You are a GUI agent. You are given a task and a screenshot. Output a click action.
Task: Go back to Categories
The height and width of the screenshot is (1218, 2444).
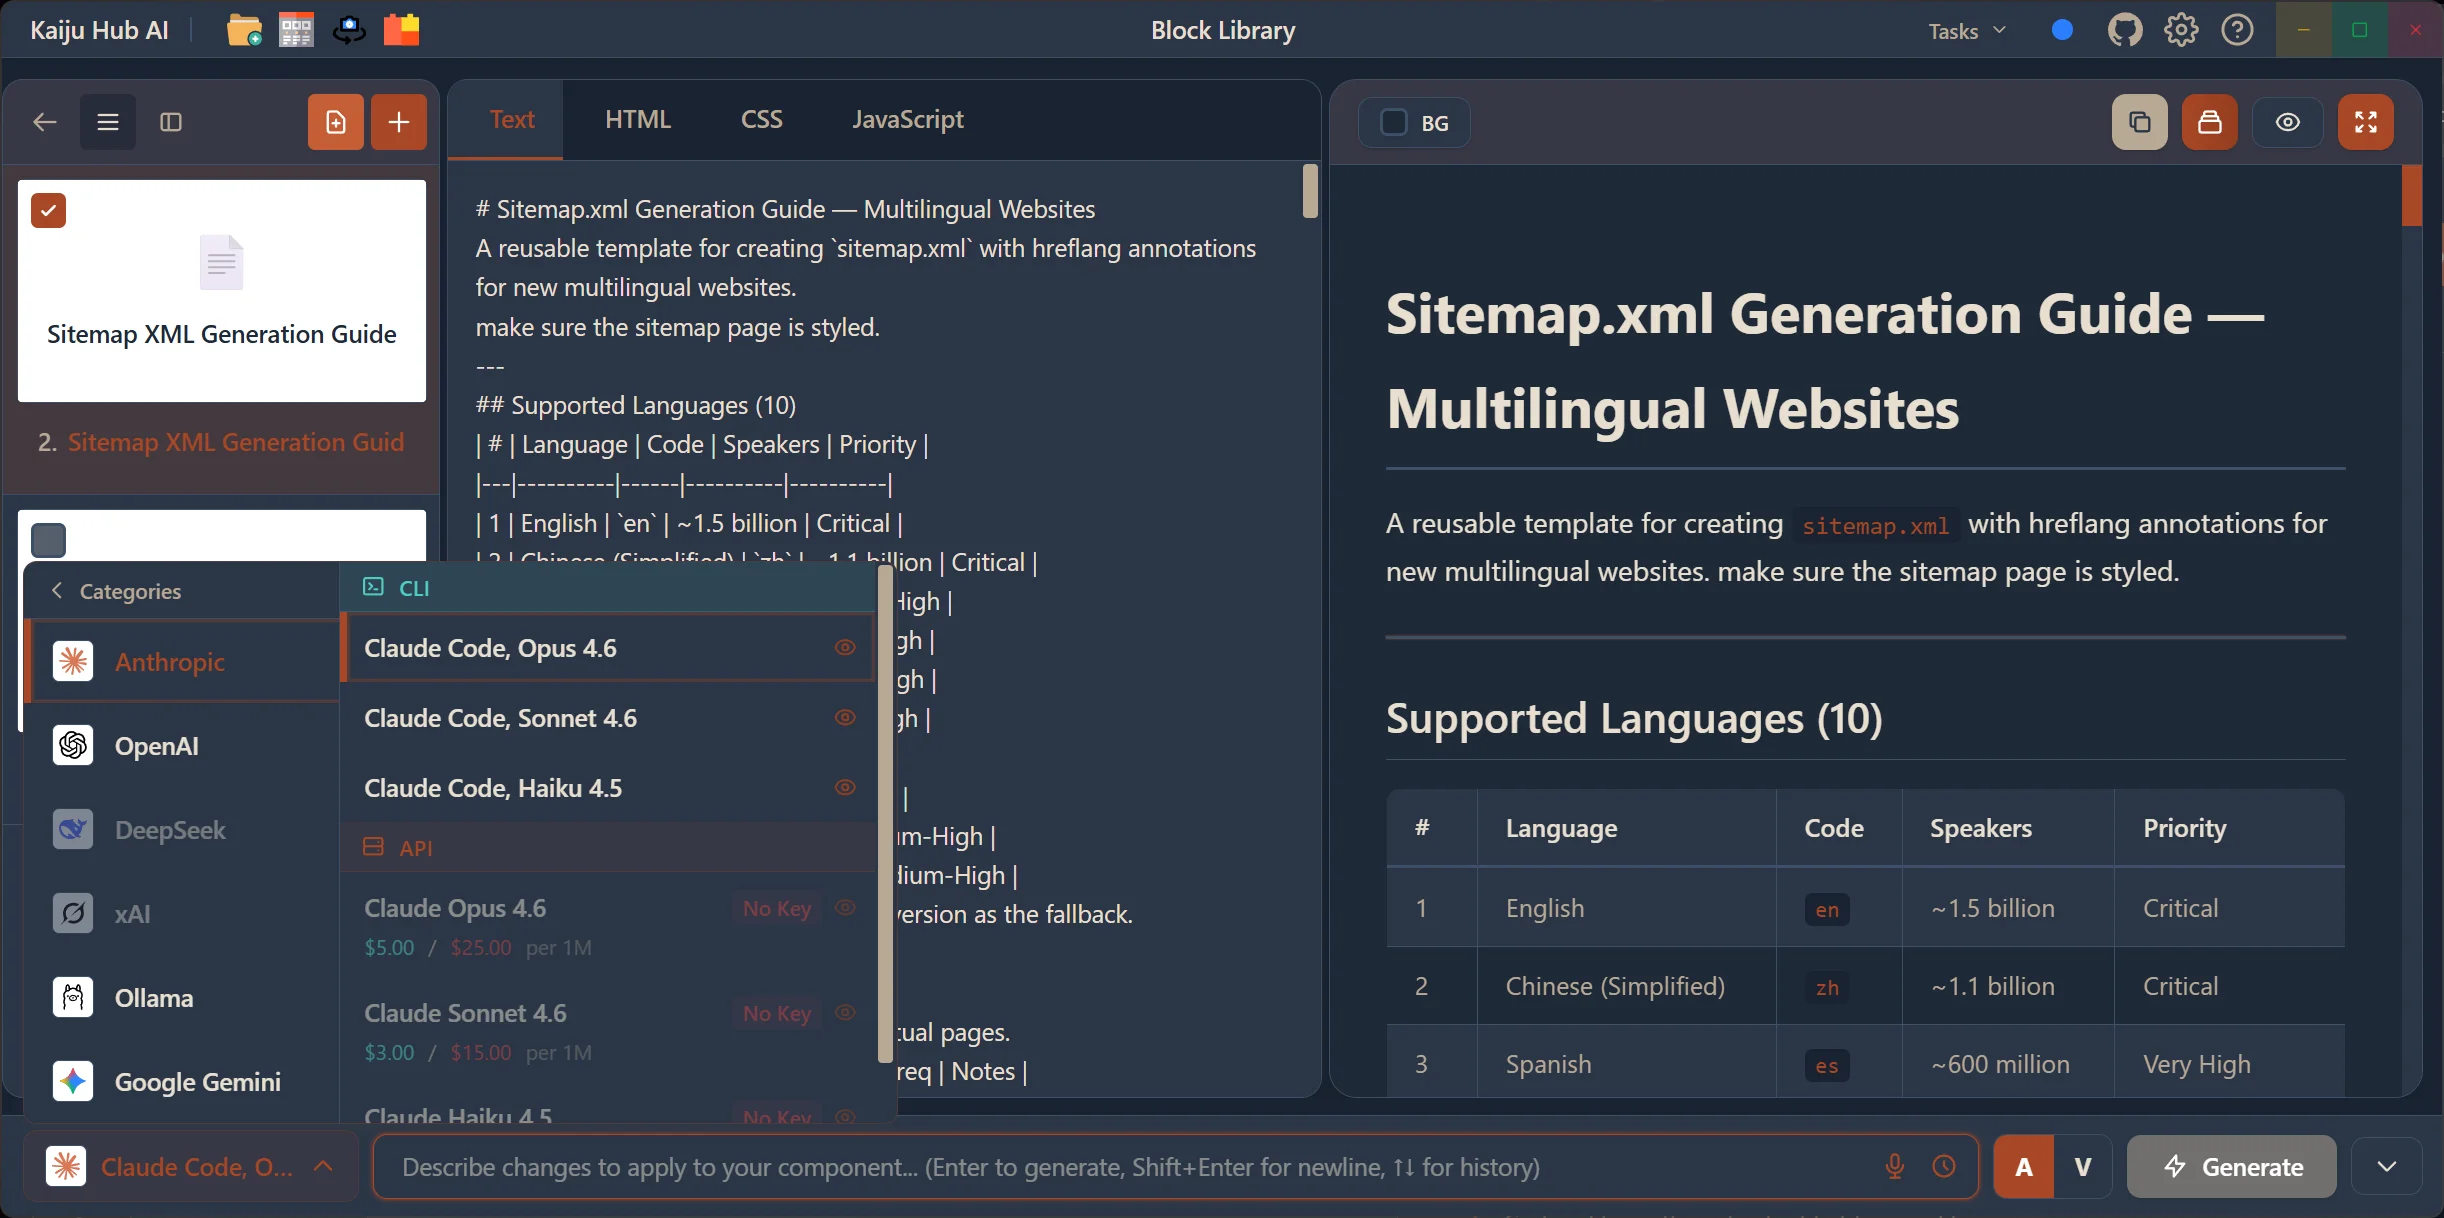116,591
